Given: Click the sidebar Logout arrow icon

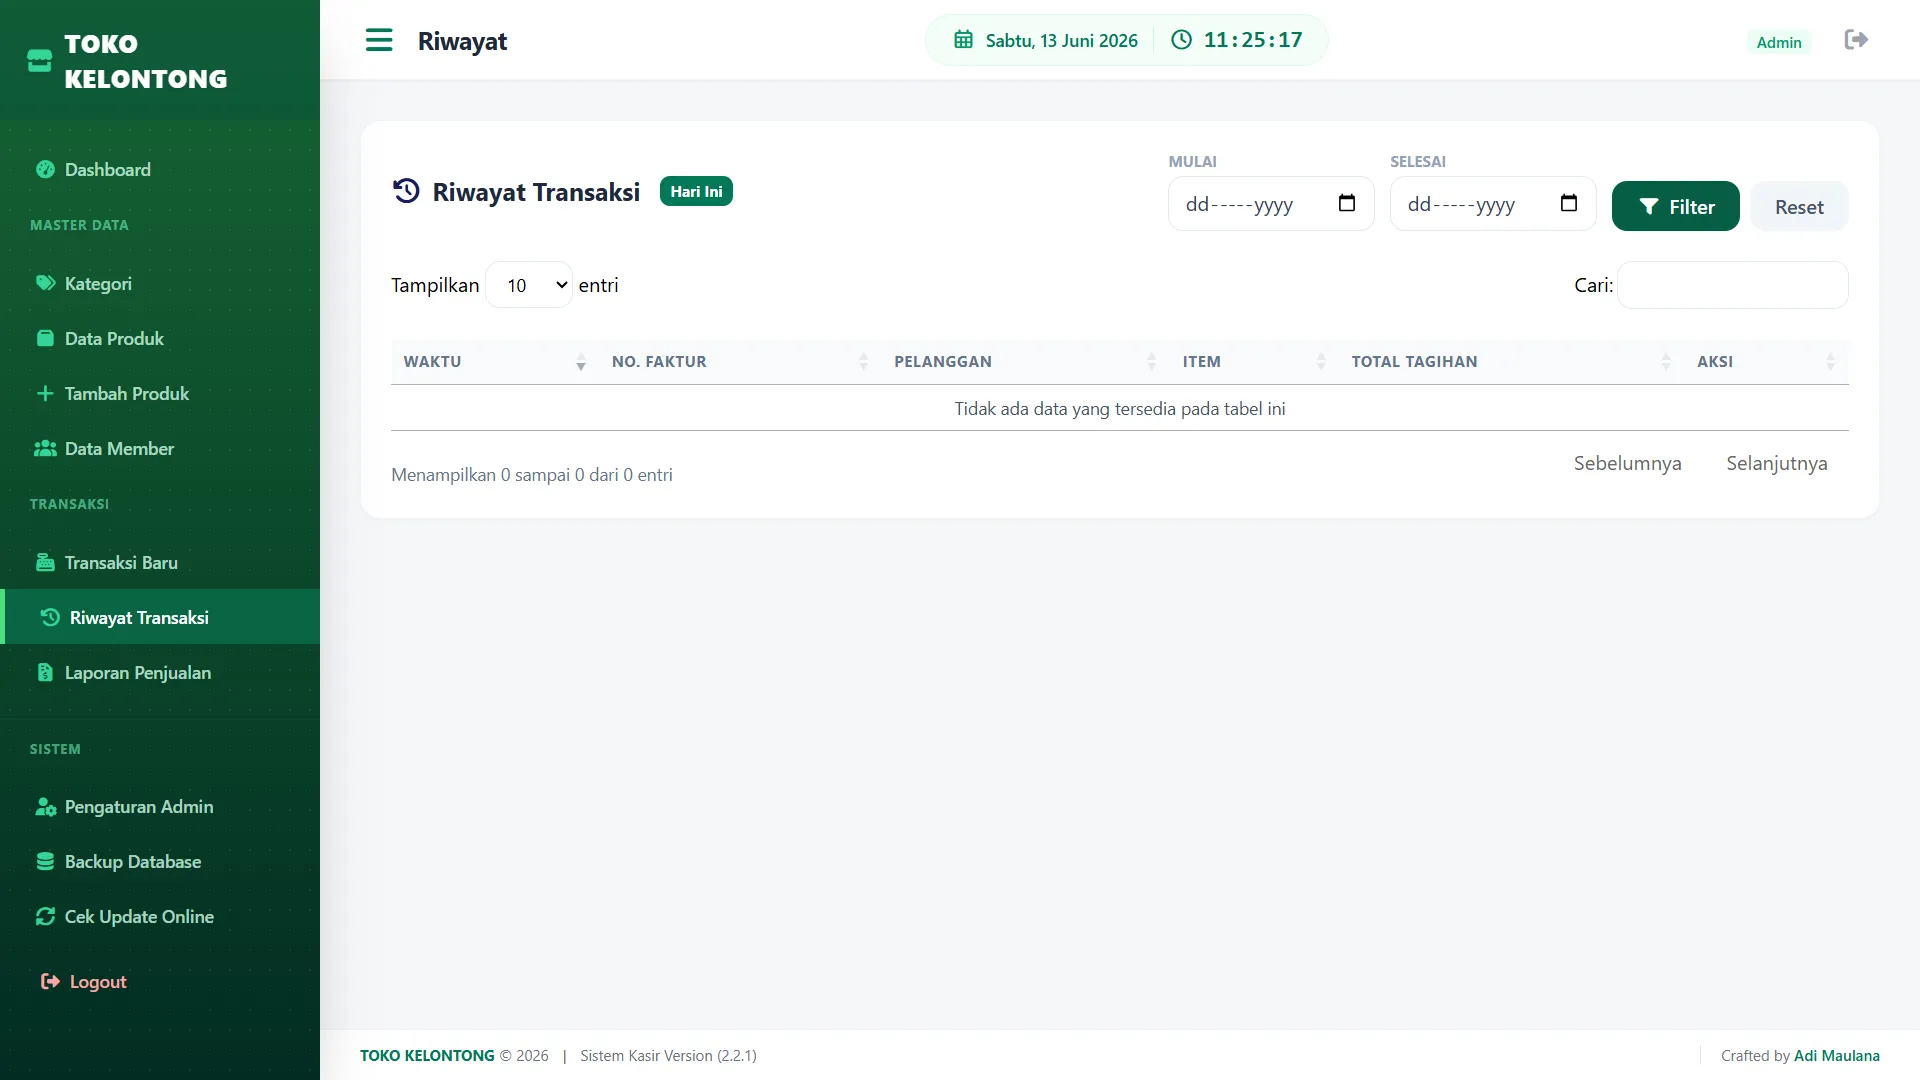Looking at the screenshot, I should click(x=50, y=981).
